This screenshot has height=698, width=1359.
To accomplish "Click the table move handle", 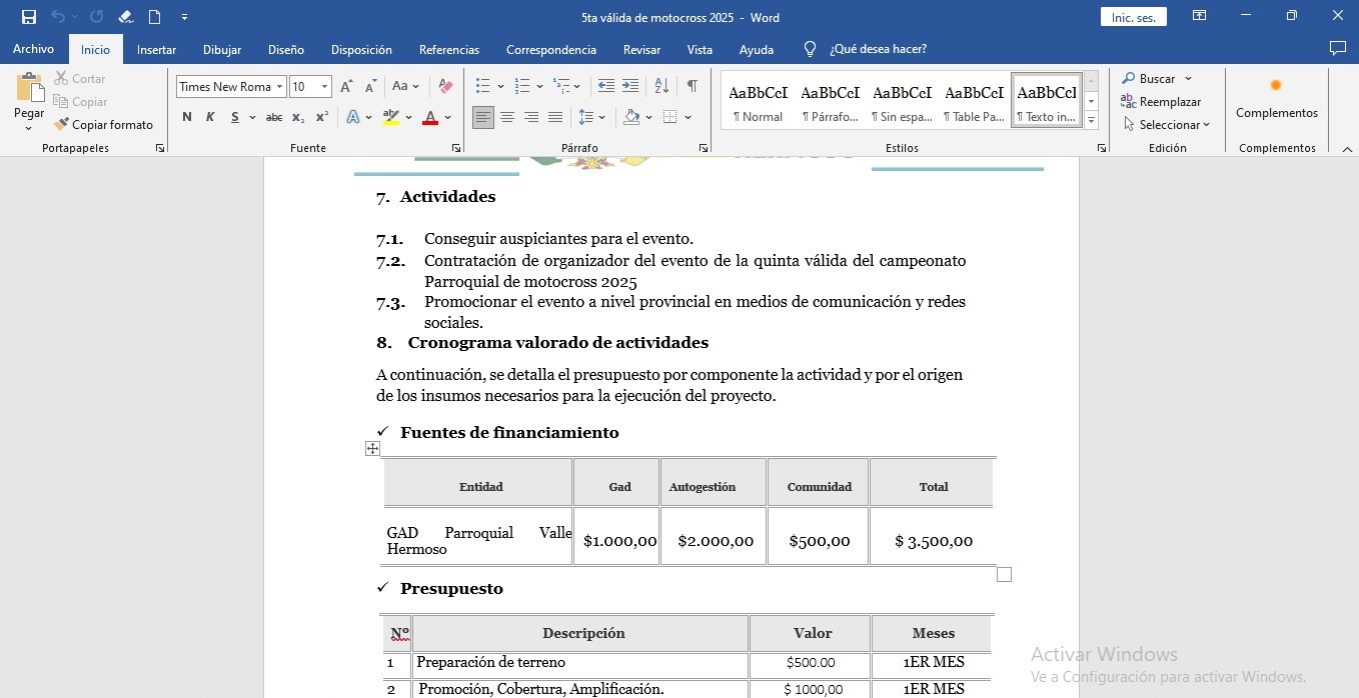I will (373, 449).
